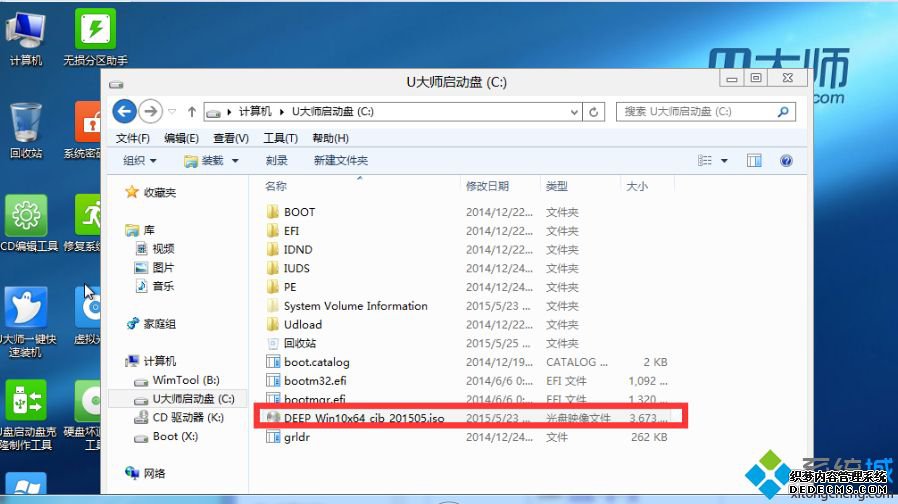Open 视频 library in sidebar
This screenshot has height=504, width=898.
(x=155, y=249)
